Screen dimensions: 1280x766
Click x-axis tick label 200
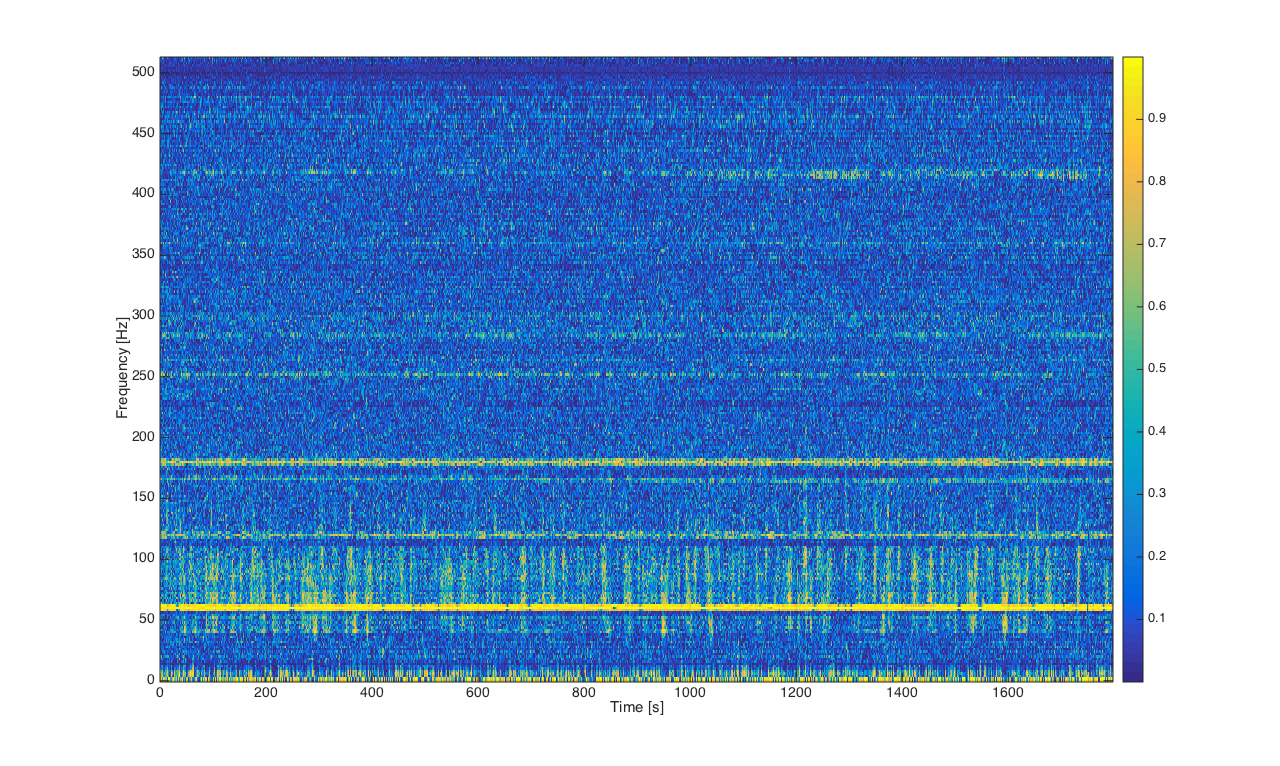point(266,693)
